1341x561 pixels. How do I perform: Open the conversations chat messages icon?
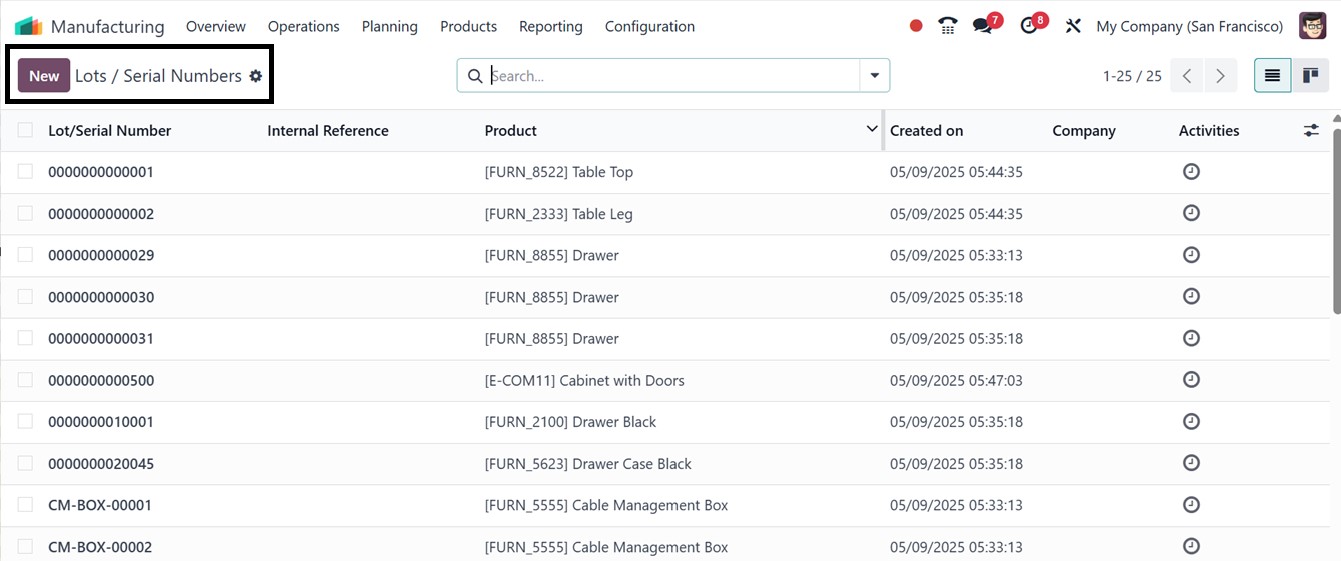point(983,26)
